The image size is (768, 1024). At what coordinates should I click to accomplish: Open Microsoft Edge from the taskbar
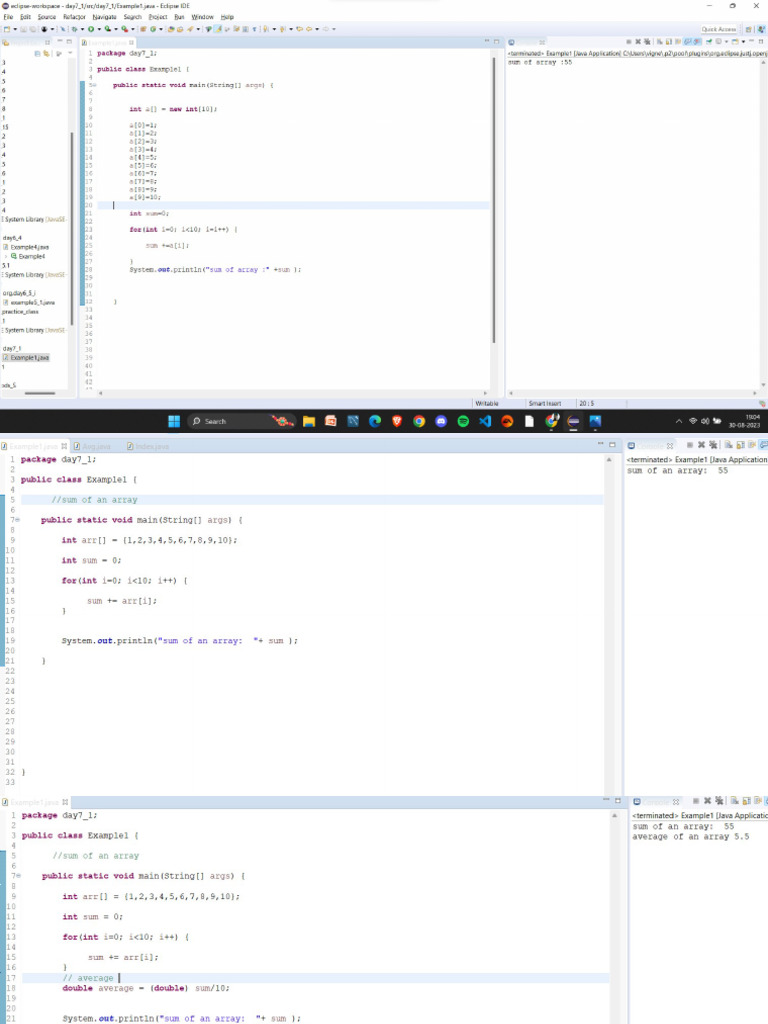(x=375, y=421)
